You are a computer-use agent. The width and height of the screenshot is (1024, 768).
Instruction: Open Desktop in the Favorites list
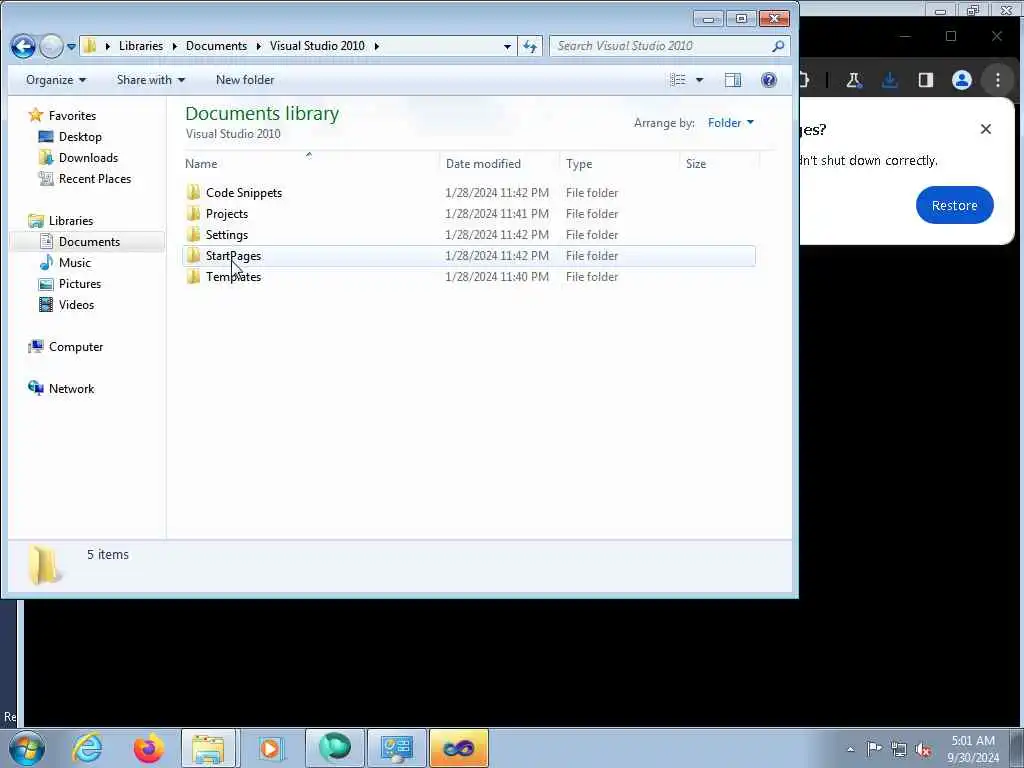80,136
